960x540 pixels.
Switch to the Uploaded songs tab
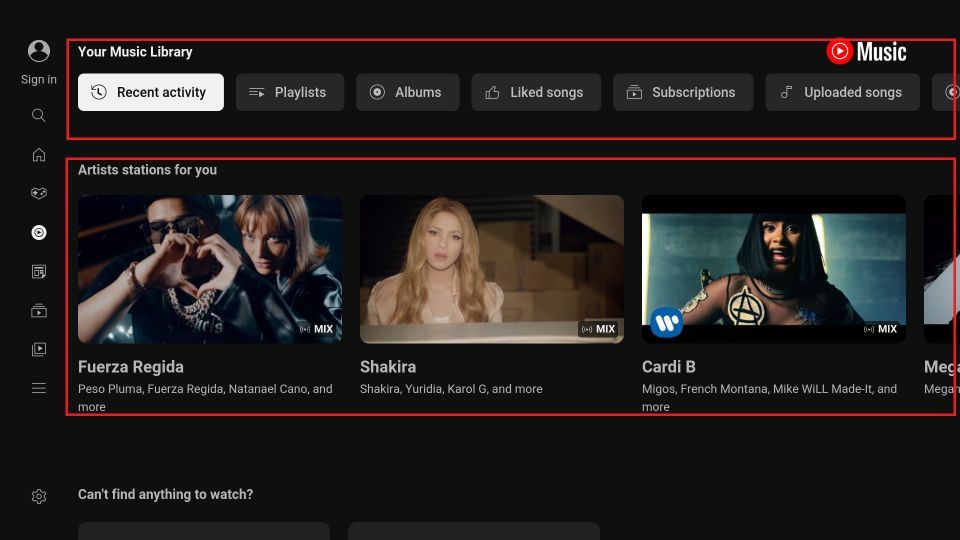(x=842, y=92)
